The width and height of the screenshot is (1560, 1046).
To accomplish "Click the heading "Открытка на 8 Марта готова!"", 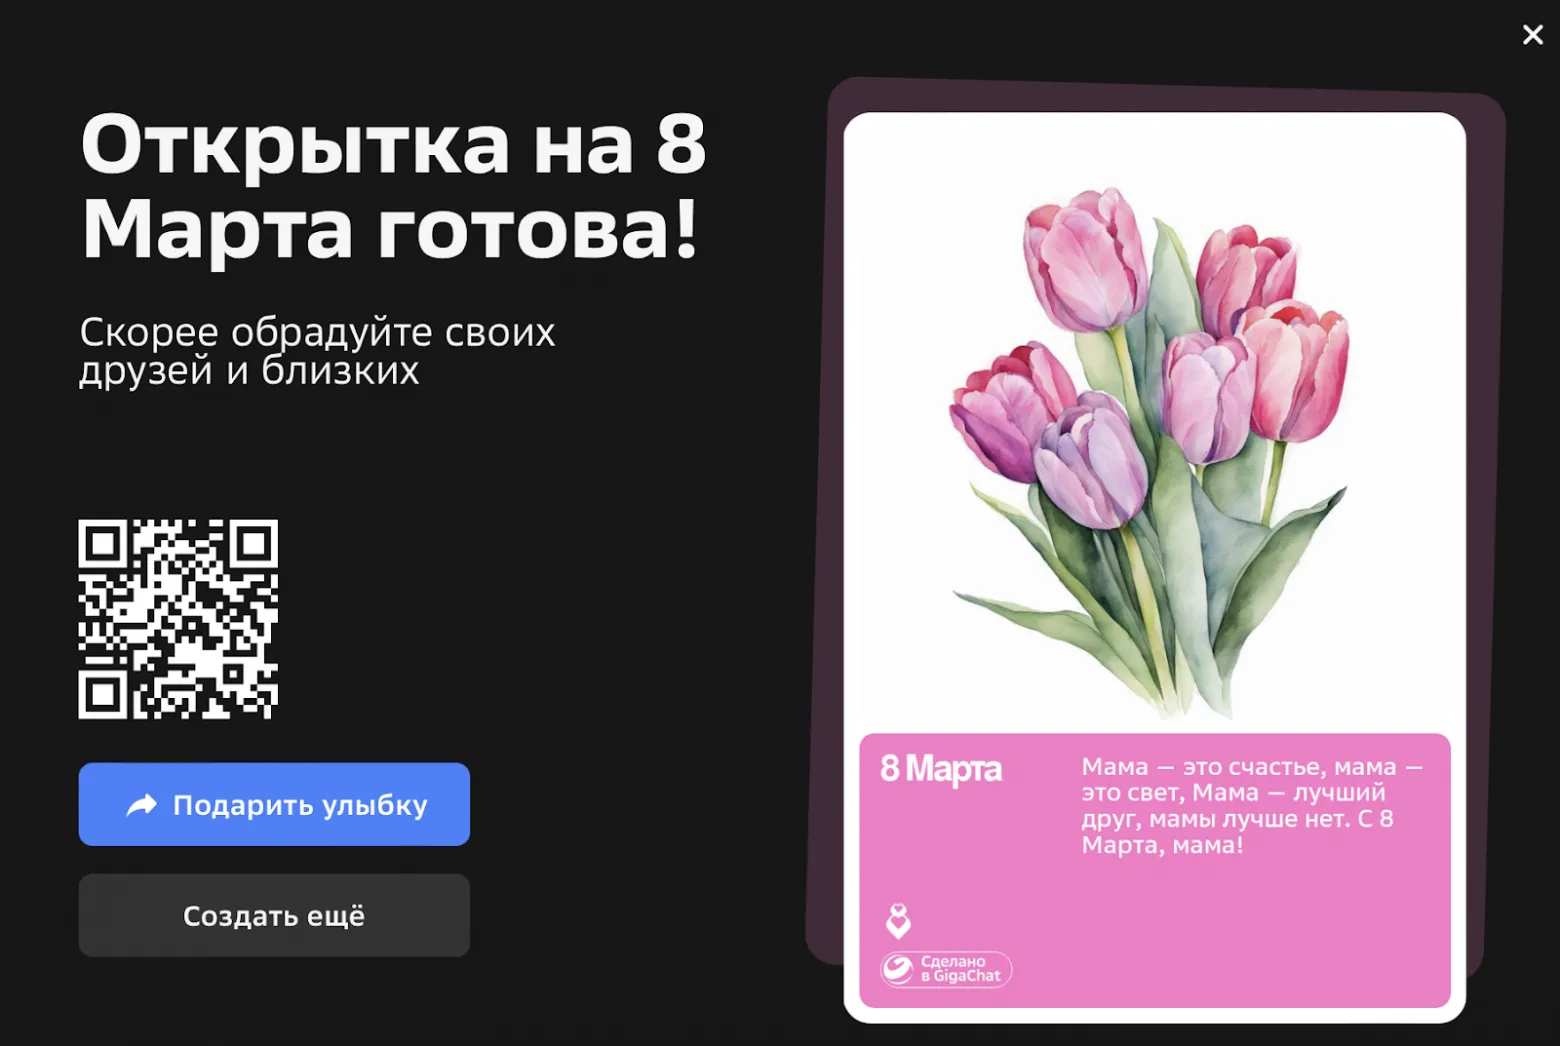I will (x=394, y=187).
